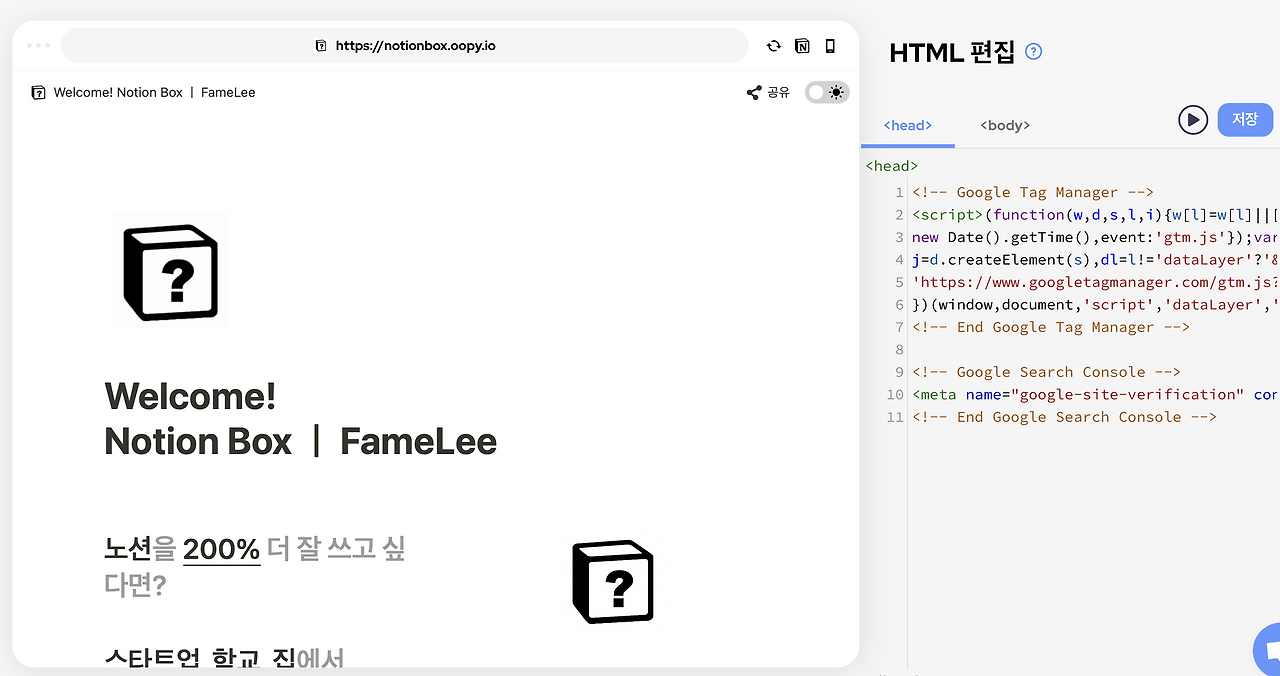Image resolution: width=1280 pixels, height=676 pixels.
Task: Open the Notion icon in preview bar
Action: (x=802, y=46)
